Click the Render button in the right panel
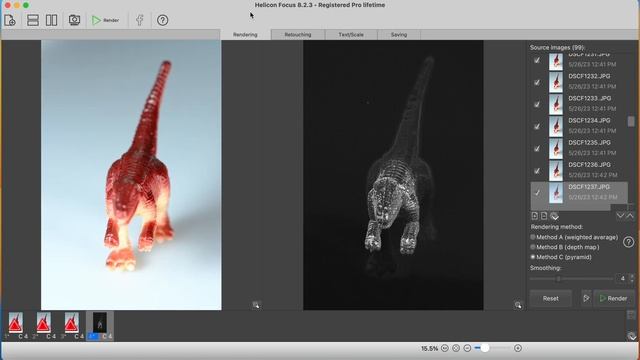 [613, 298]
